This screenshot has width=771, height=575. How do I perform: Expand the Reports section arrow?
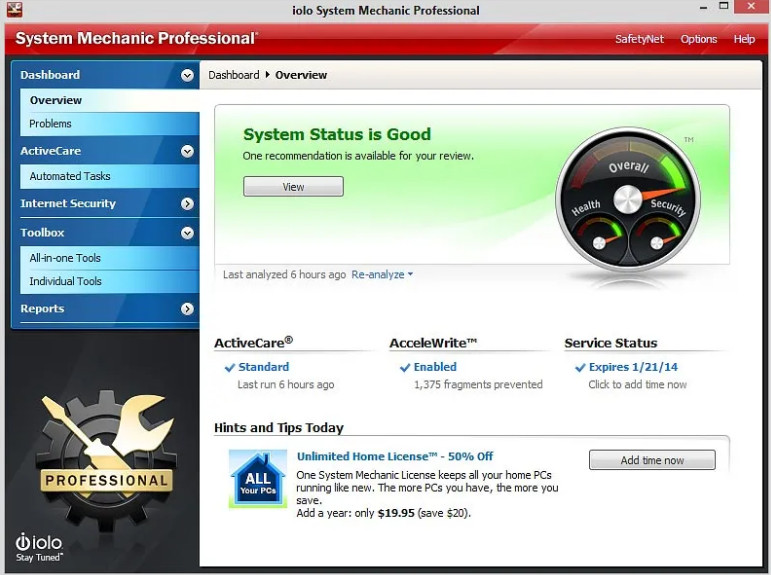click(187, 309)
